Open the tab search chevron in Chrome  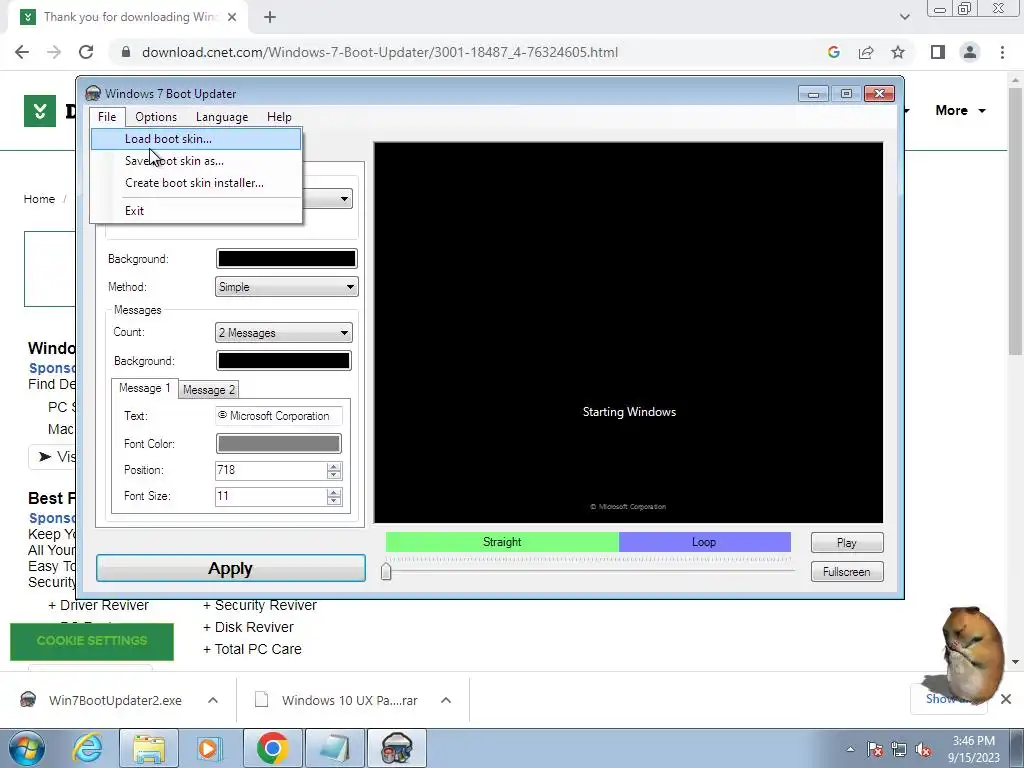[904, 17]
